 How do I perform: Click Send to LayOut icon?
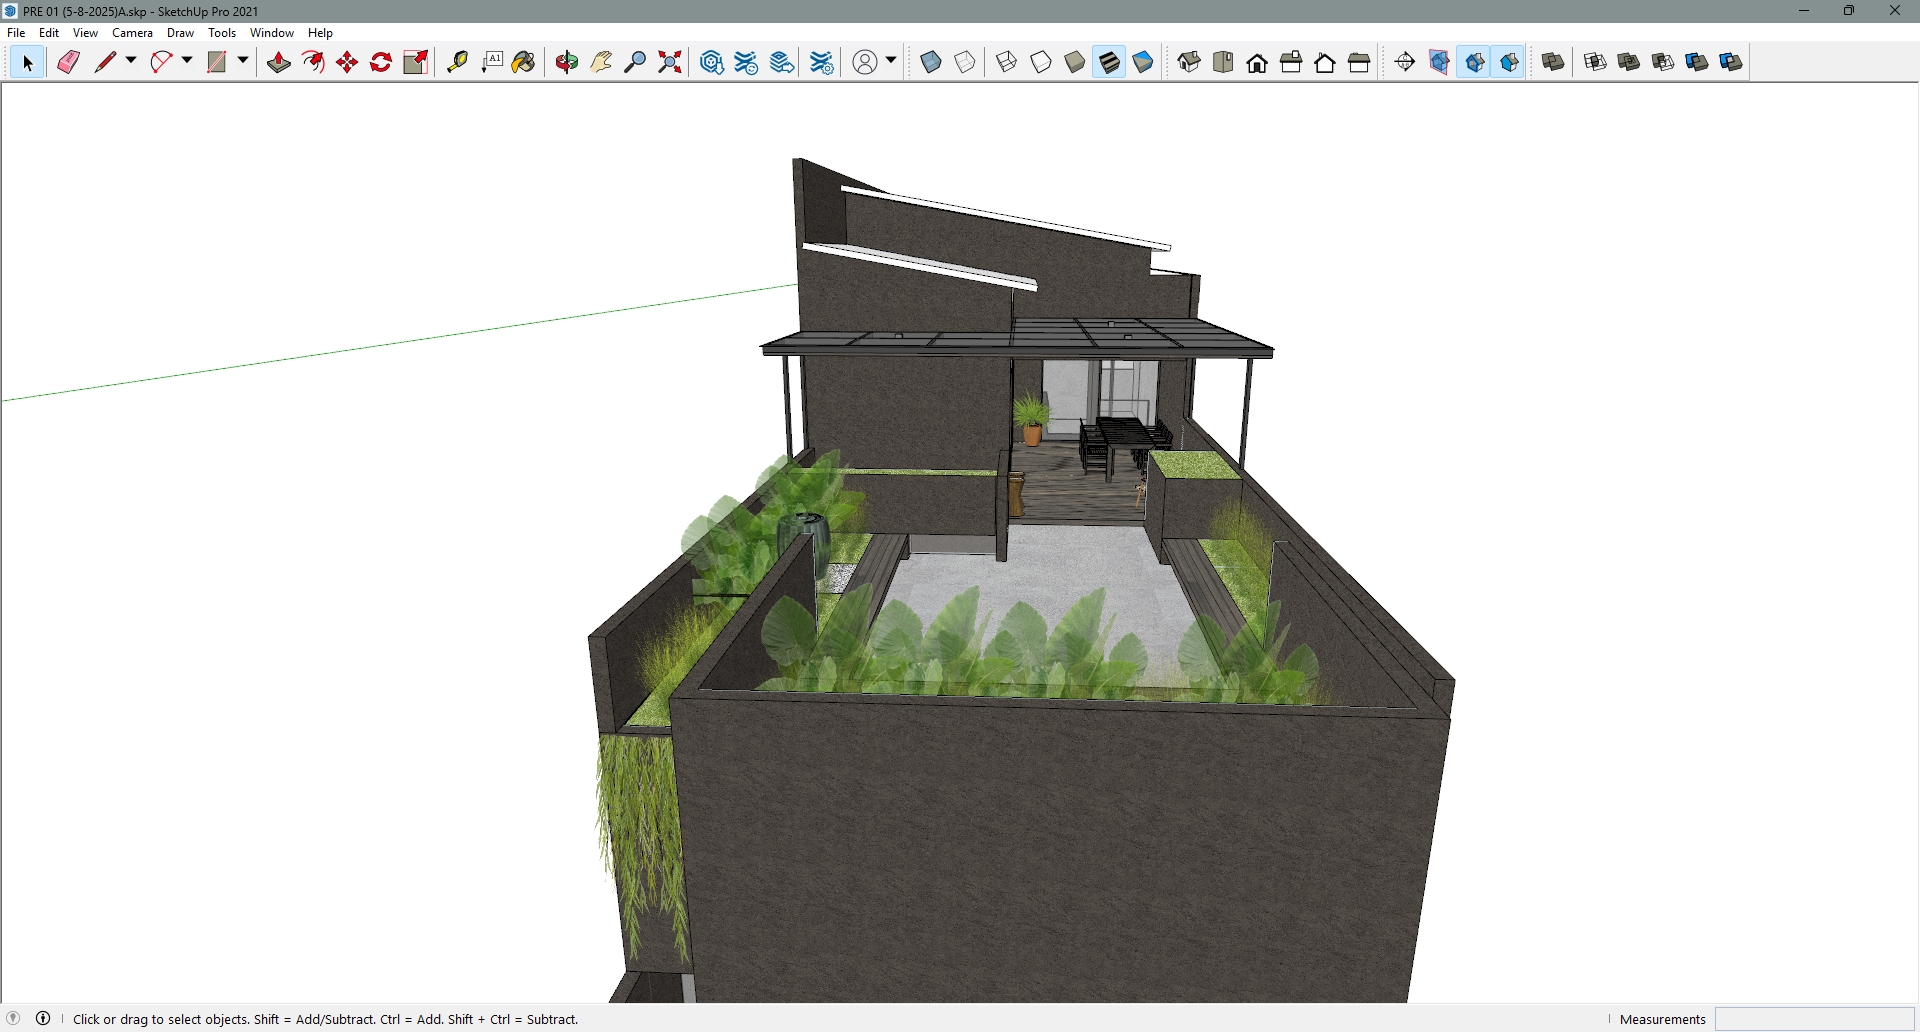tap(782, 62)
